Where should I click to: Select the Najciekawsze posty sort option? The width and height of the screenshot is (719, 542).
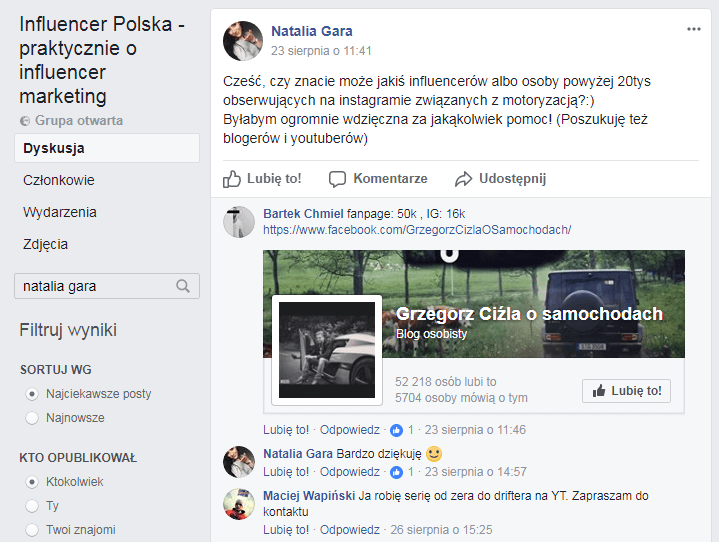(x=32, y=394)
